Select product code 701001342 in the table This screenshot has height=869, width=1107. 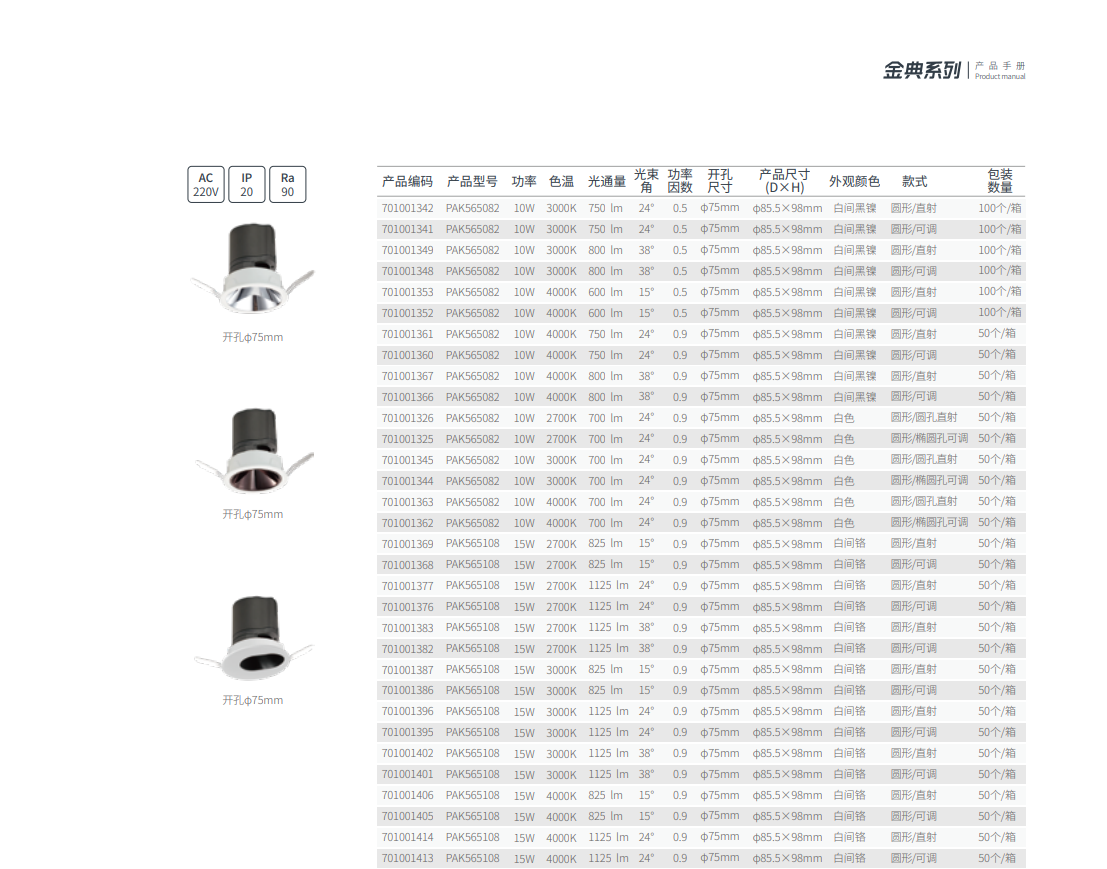(408, 209)
